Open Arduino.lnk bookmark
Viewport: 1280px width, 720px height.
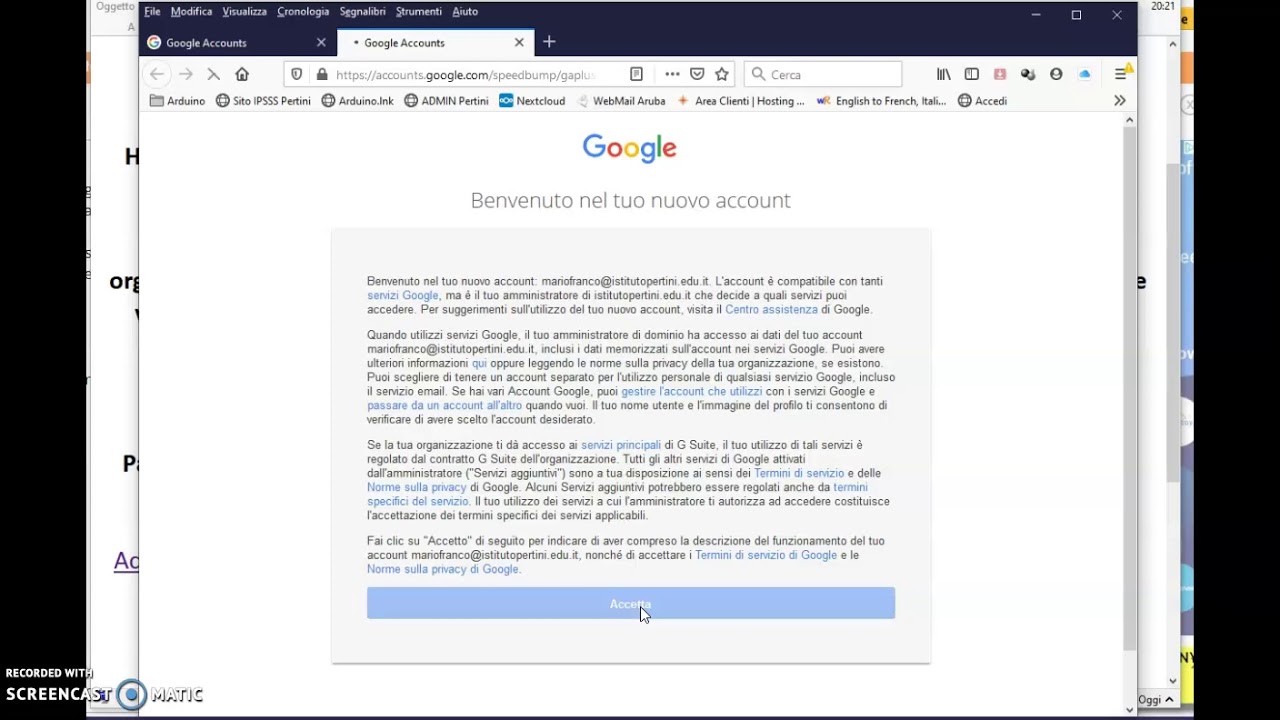[x=357, y=101]
